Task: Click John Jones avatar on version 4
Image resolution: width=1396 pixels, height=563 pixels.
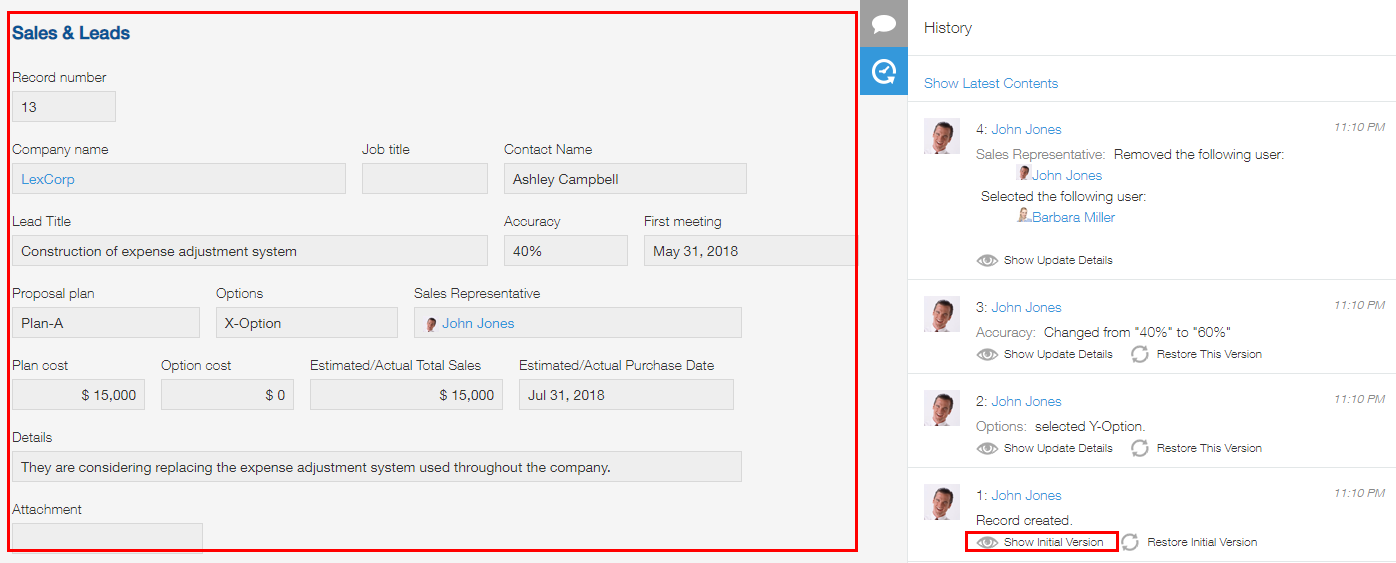Action: tap(942, 136)
